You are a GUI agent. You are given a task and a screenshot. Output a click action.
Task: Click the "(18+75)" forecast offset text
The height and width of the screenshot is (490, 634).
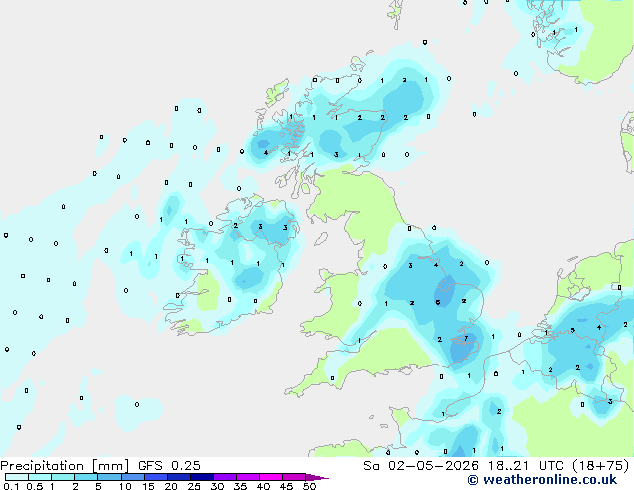tap(601, 466)
